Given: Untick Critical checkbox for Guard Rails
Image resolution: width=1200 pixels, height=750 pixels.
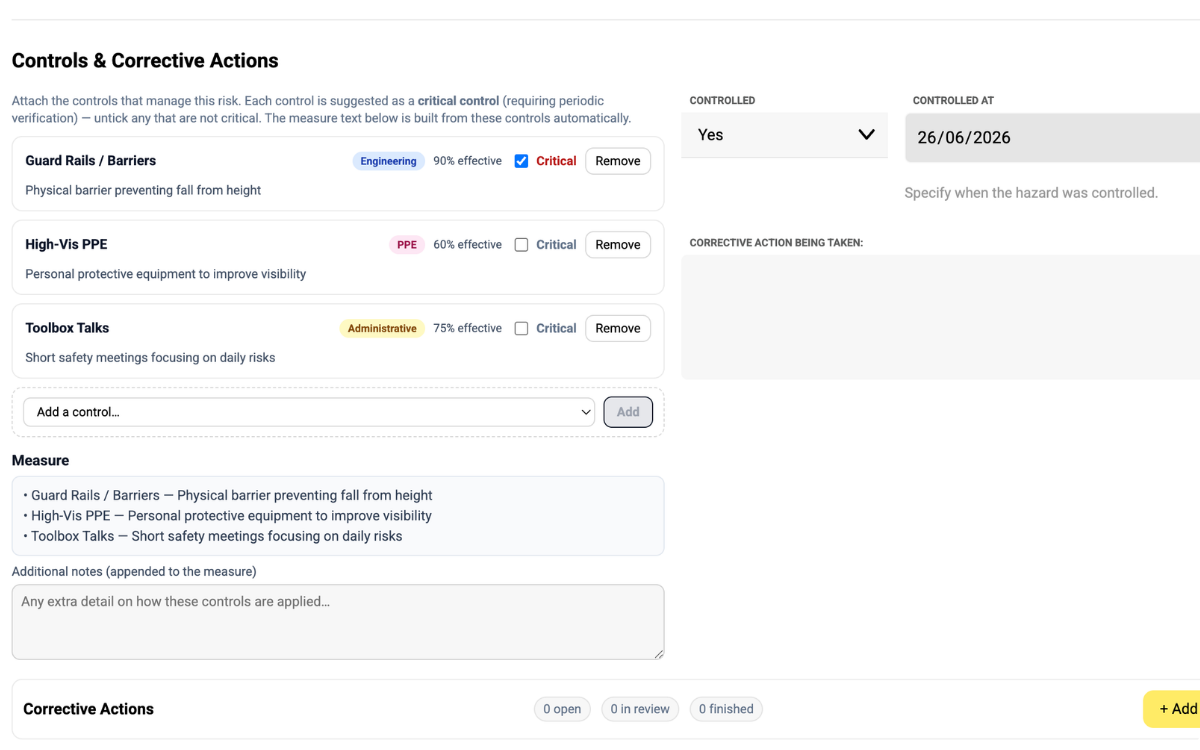Looking at the screenshot, I should [x=521, y=161].
